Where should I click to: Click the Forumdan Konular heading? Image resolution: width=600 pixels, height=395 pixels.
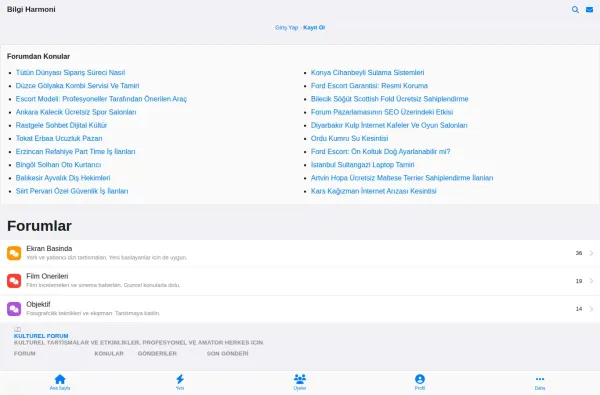pyautogui.click(x=38, y=56)
